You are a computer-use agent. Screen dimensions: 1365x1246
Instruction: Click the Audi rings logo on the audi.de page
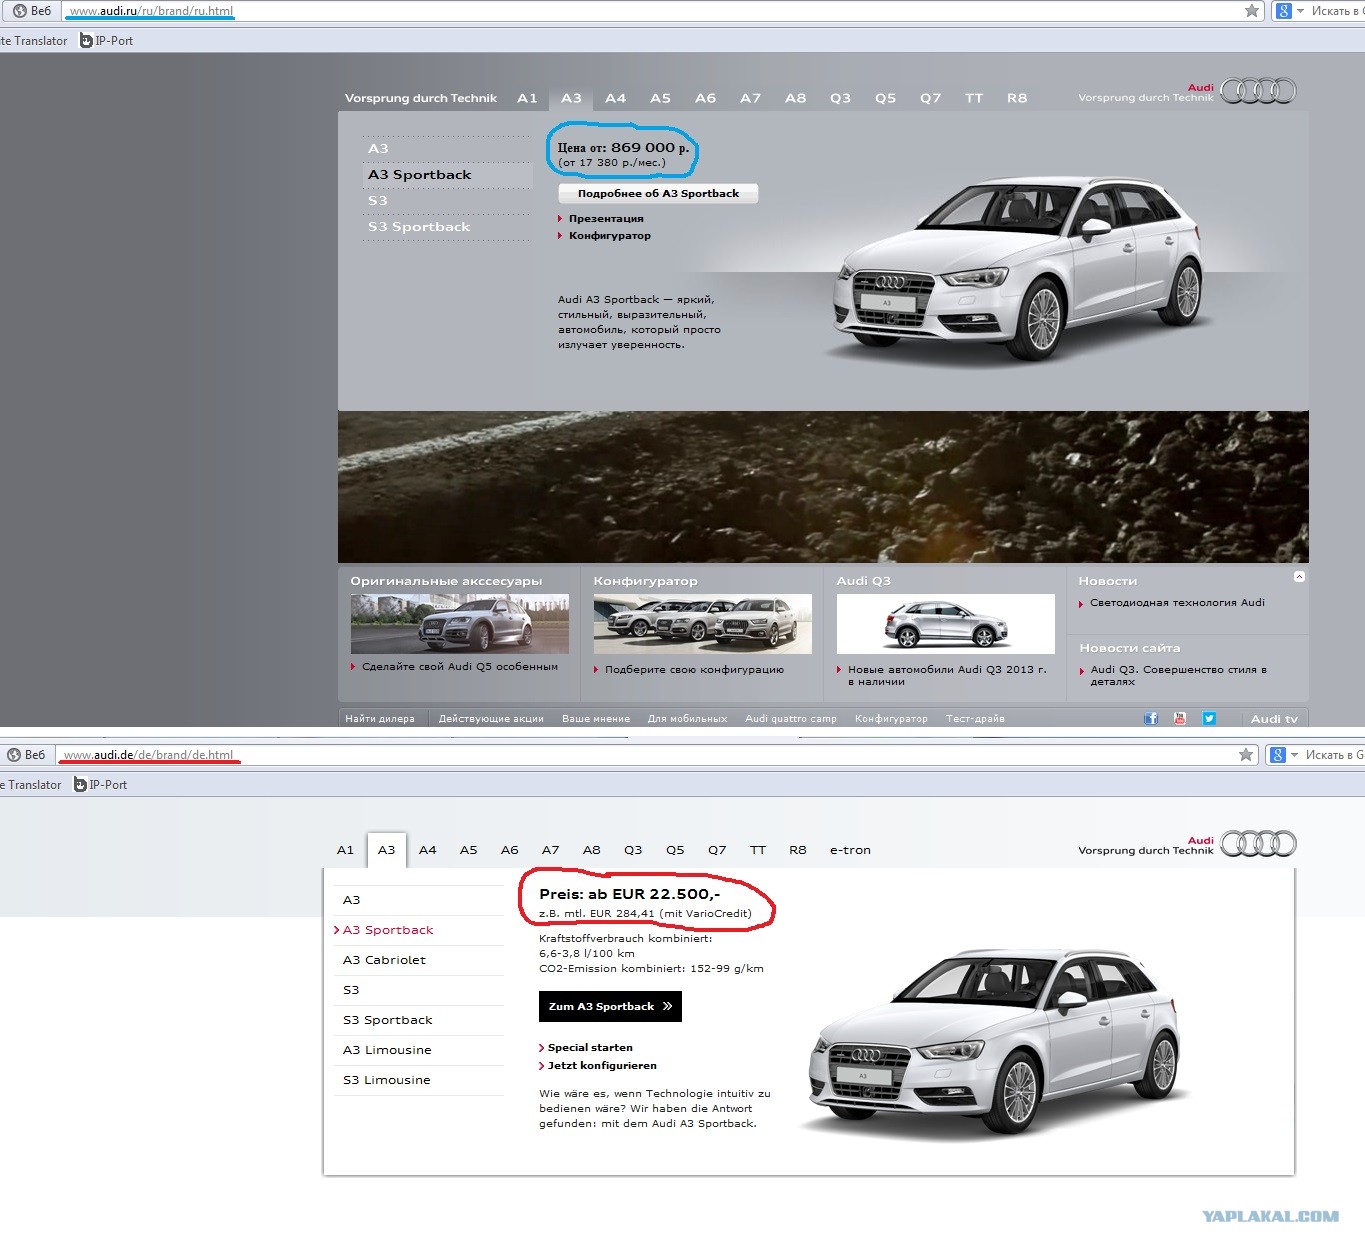pyautogui.click(x=1258, y=844)
